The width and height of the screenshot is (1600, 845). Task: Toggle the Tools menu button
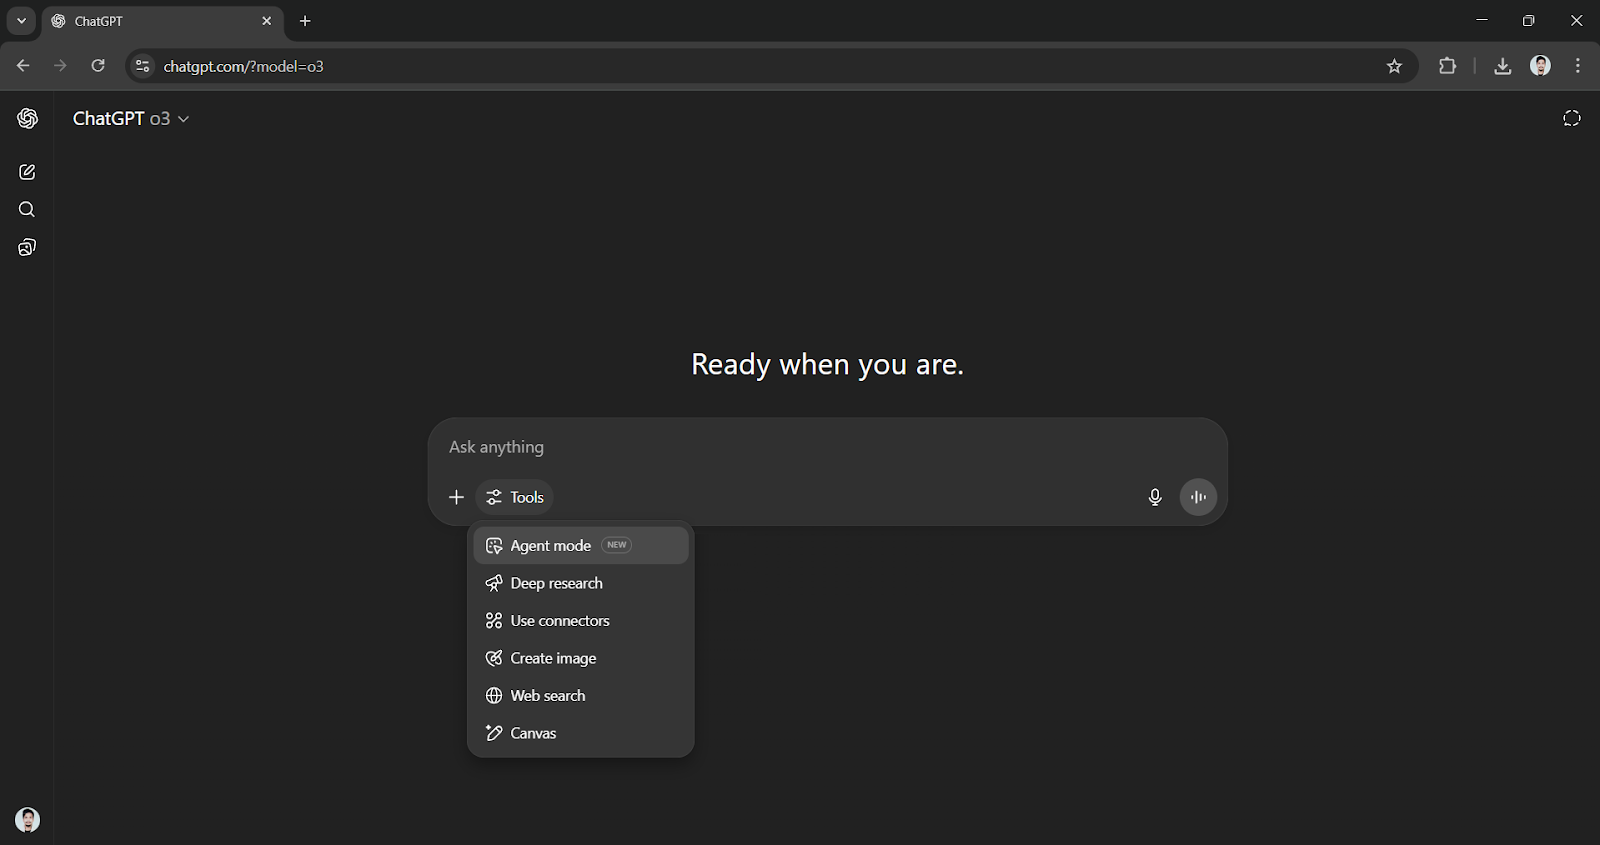click(515, 497)
